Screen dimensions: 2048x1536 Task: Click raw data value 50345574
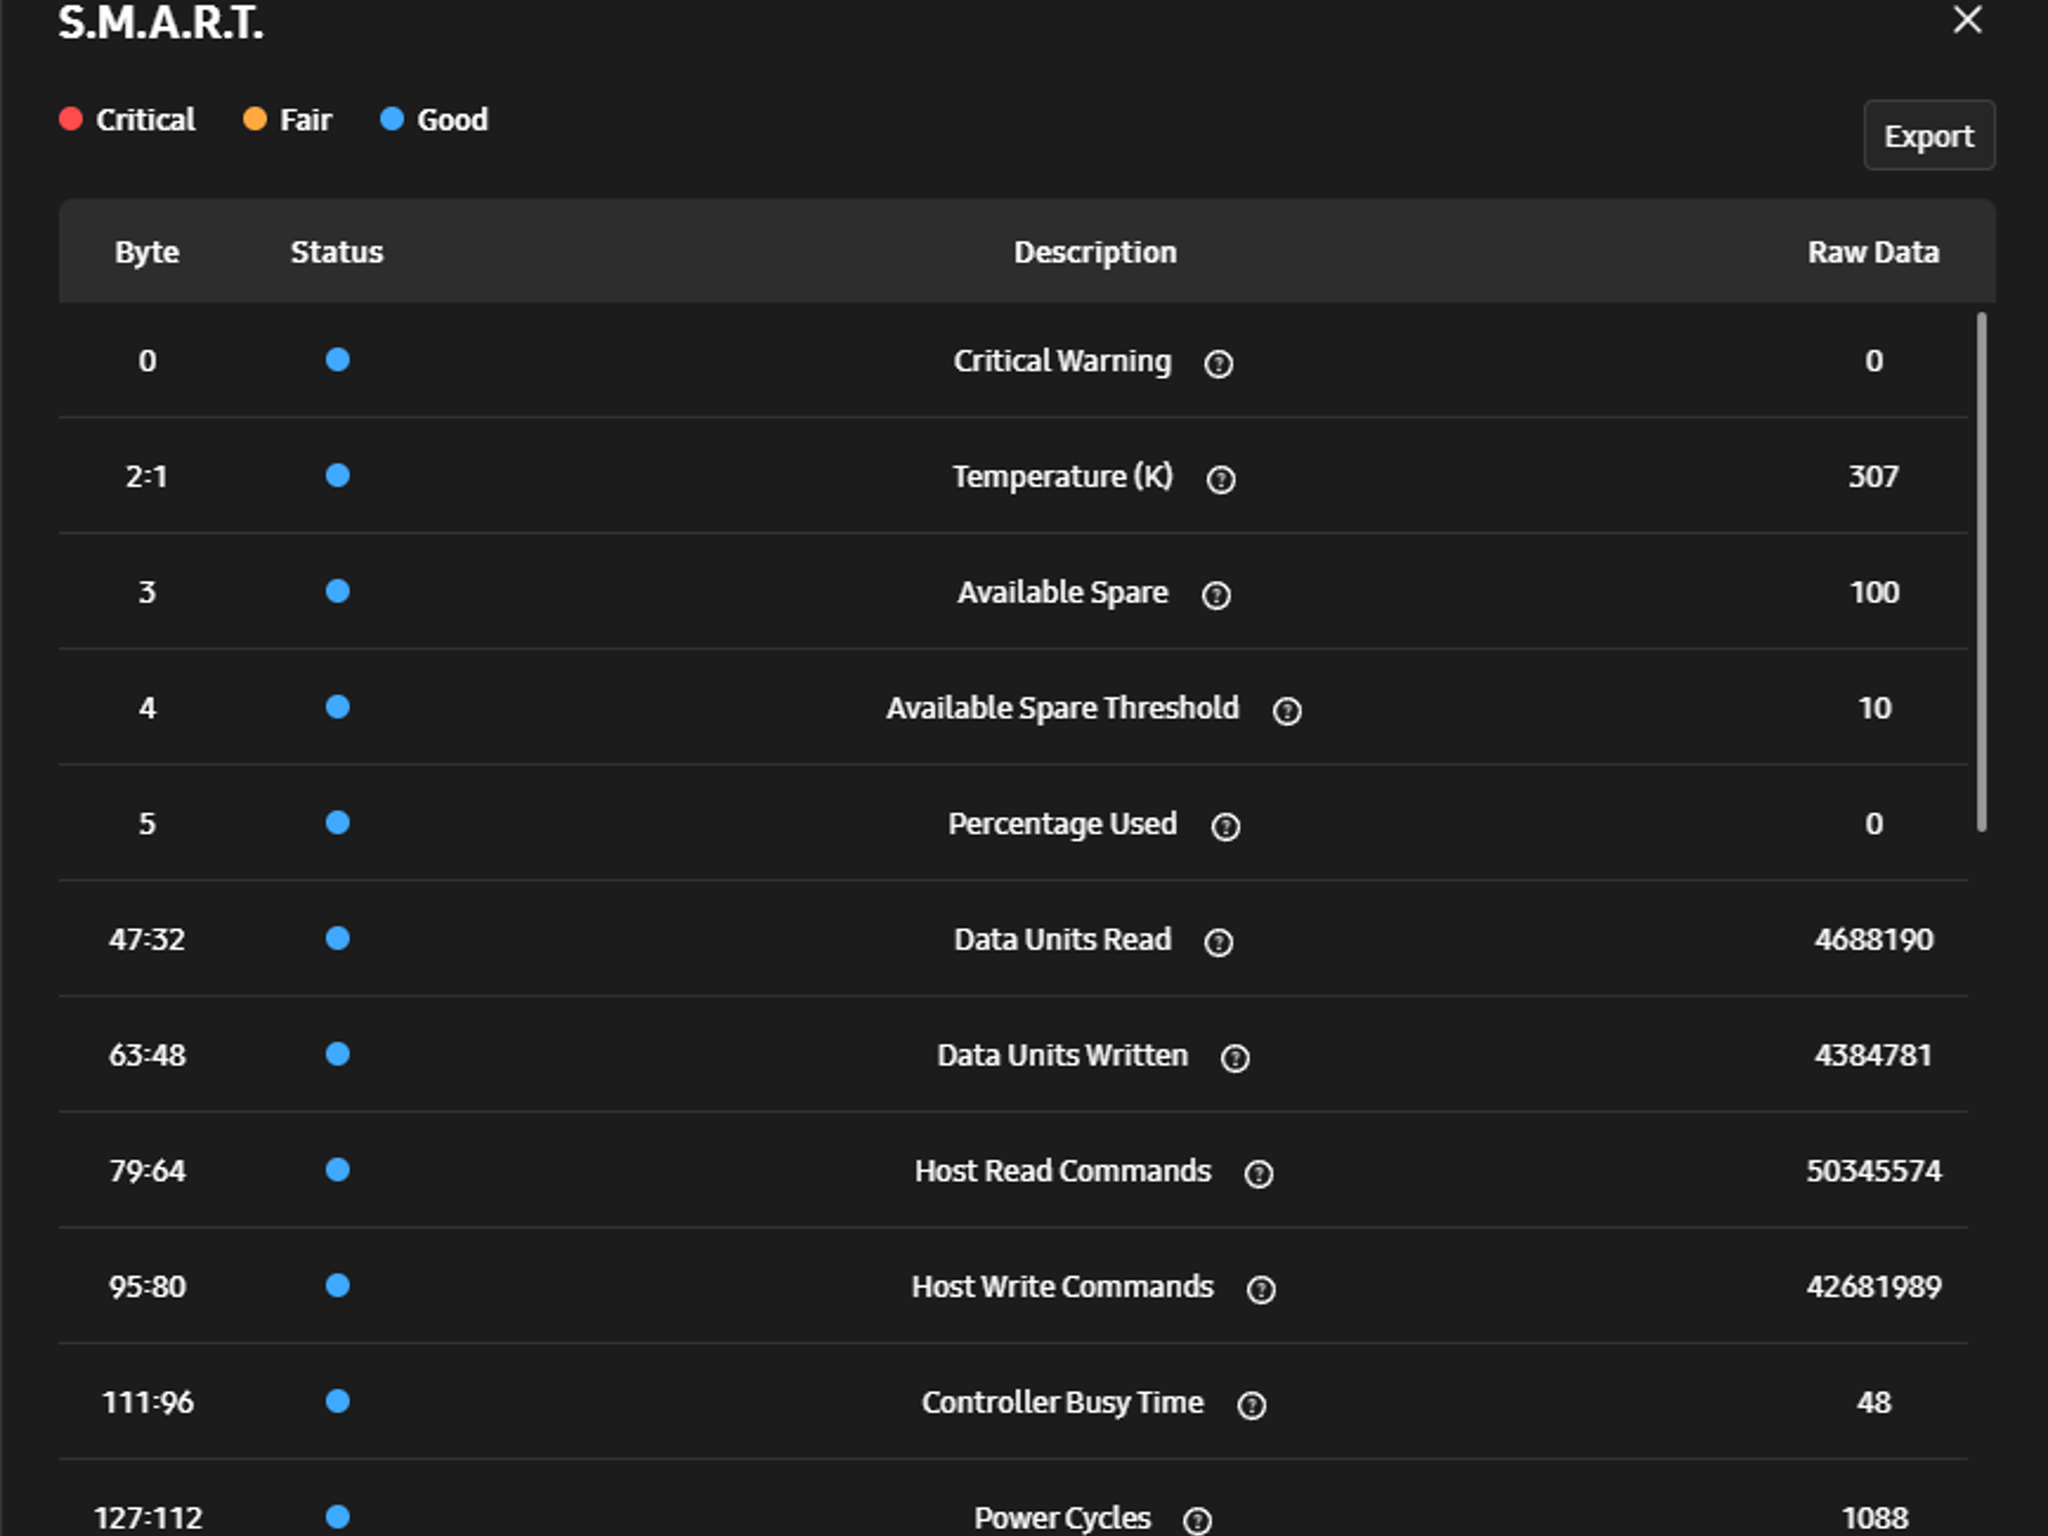click(1873, 1171)
